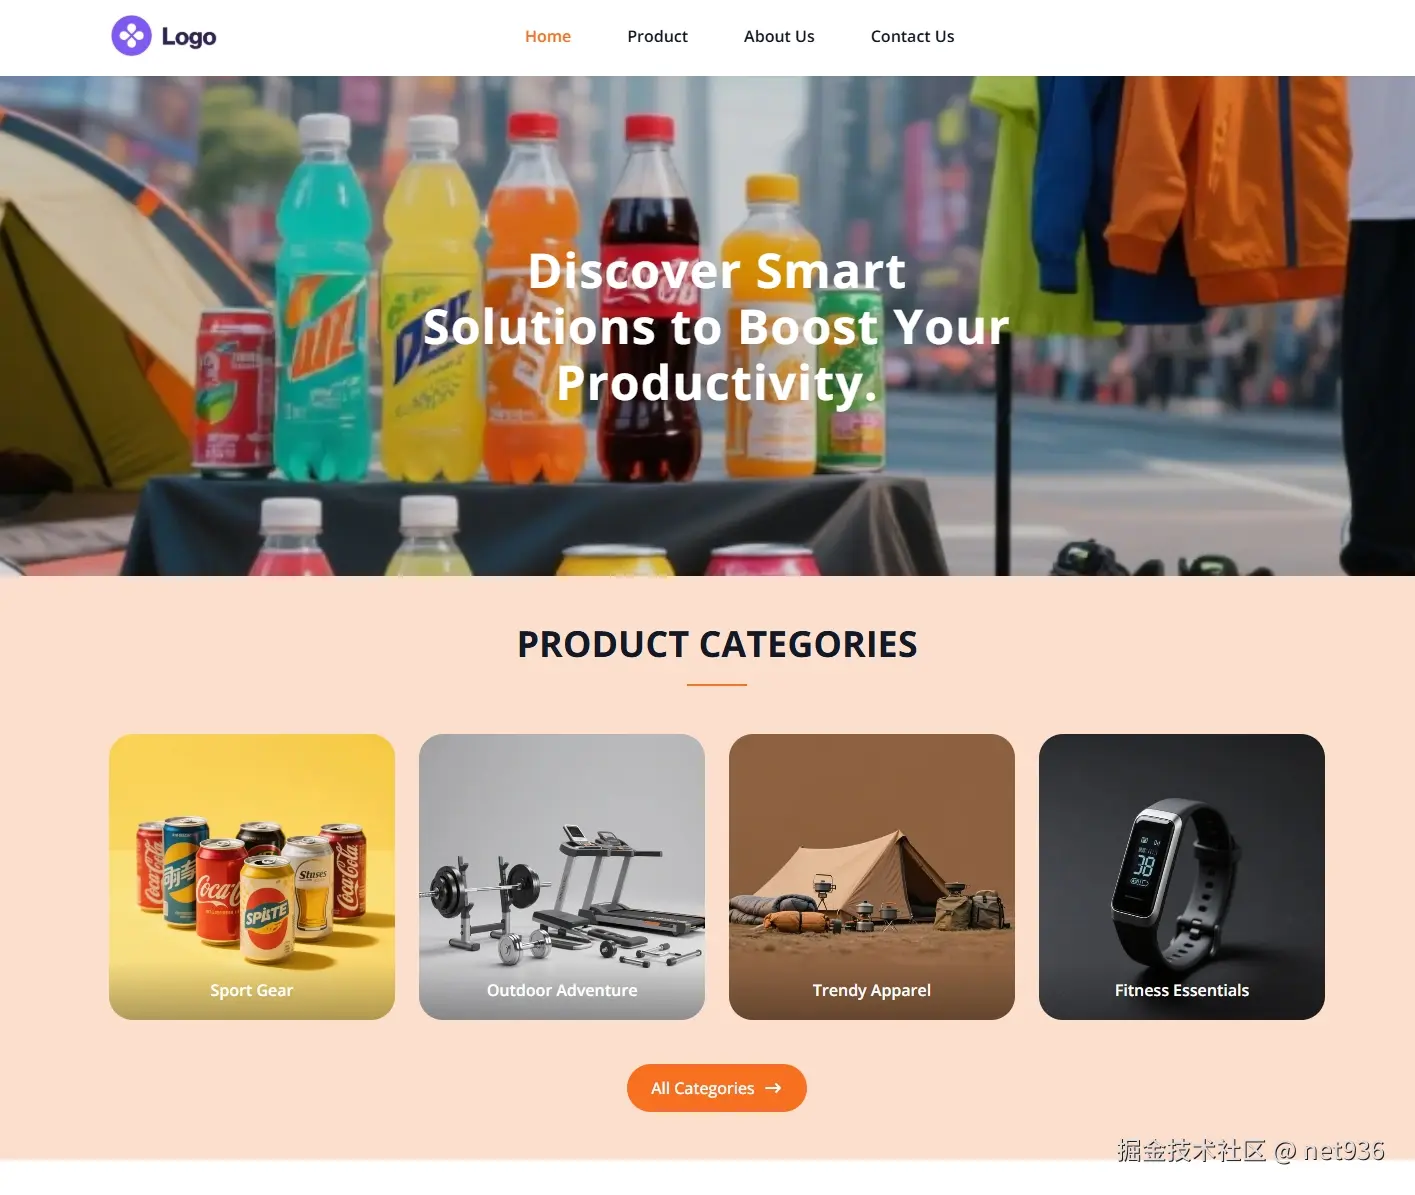Open the soda cans category image
1415x1195 pixels.
coord(252,877)
